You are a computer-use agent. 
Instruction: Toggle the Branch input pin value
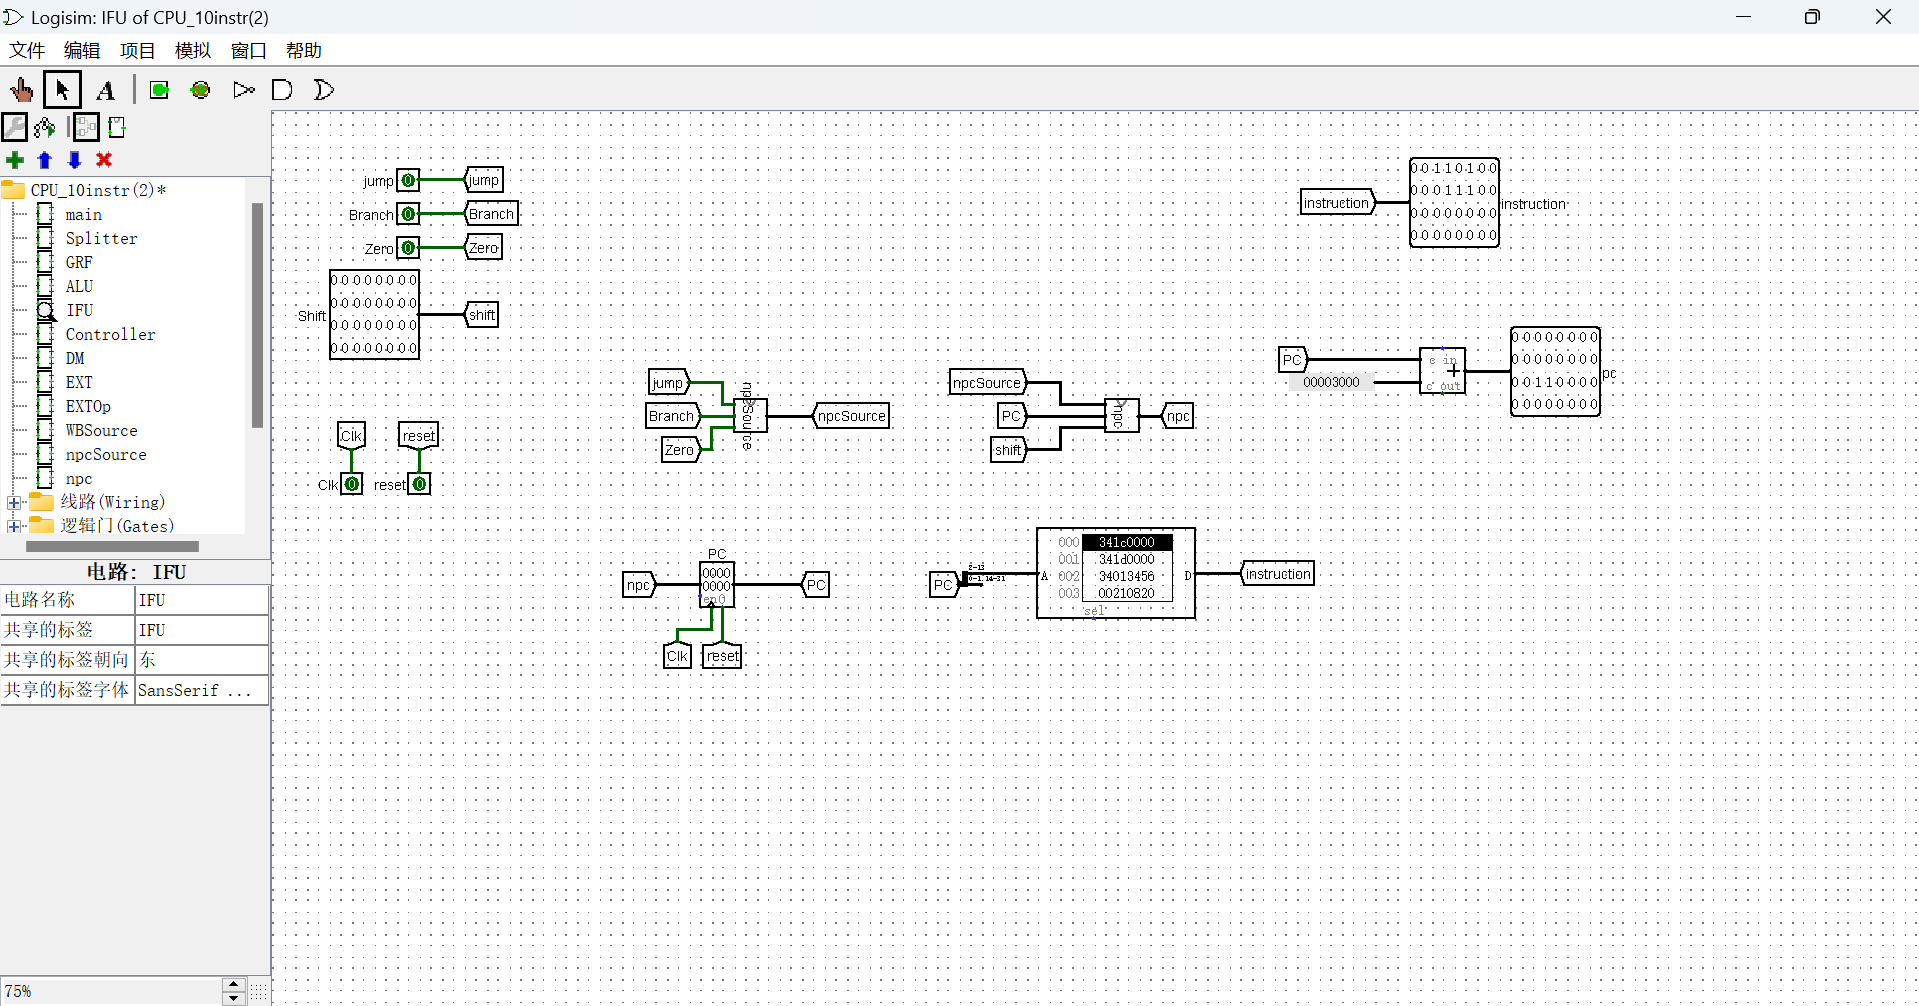[x=408, y=214]
